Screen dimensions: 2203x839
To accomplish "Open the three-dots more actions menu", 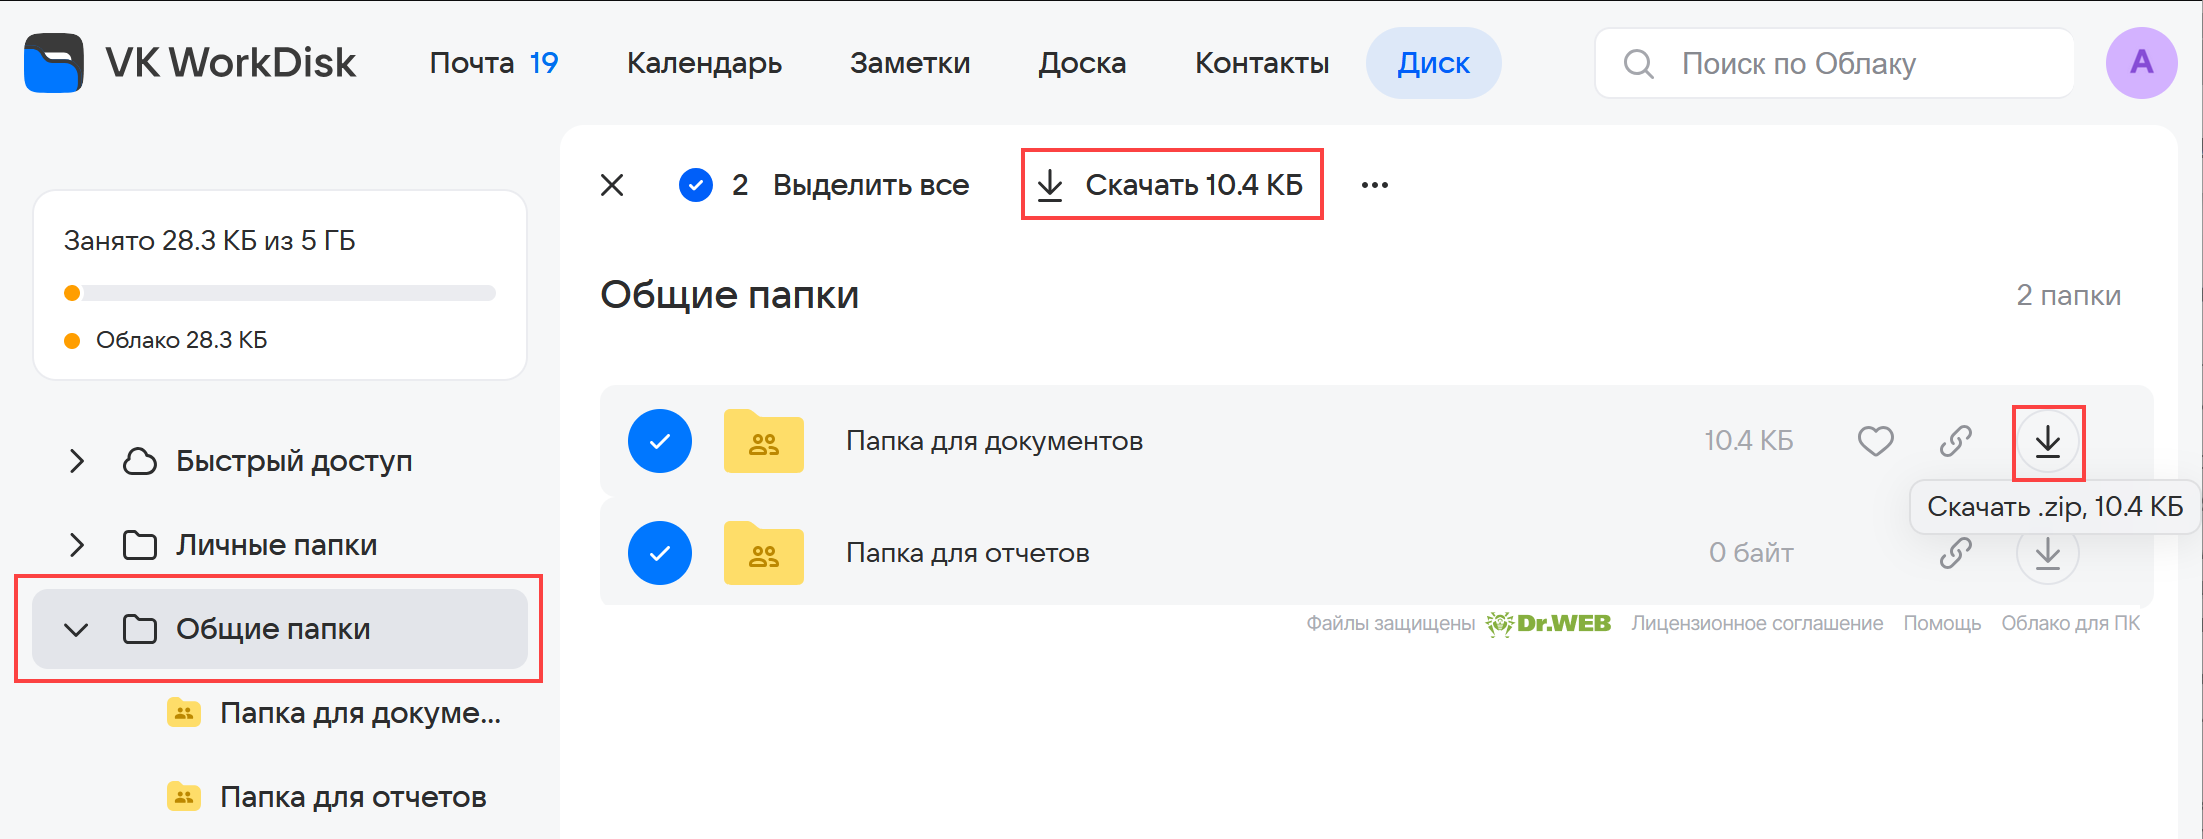I will (1374, 185).
